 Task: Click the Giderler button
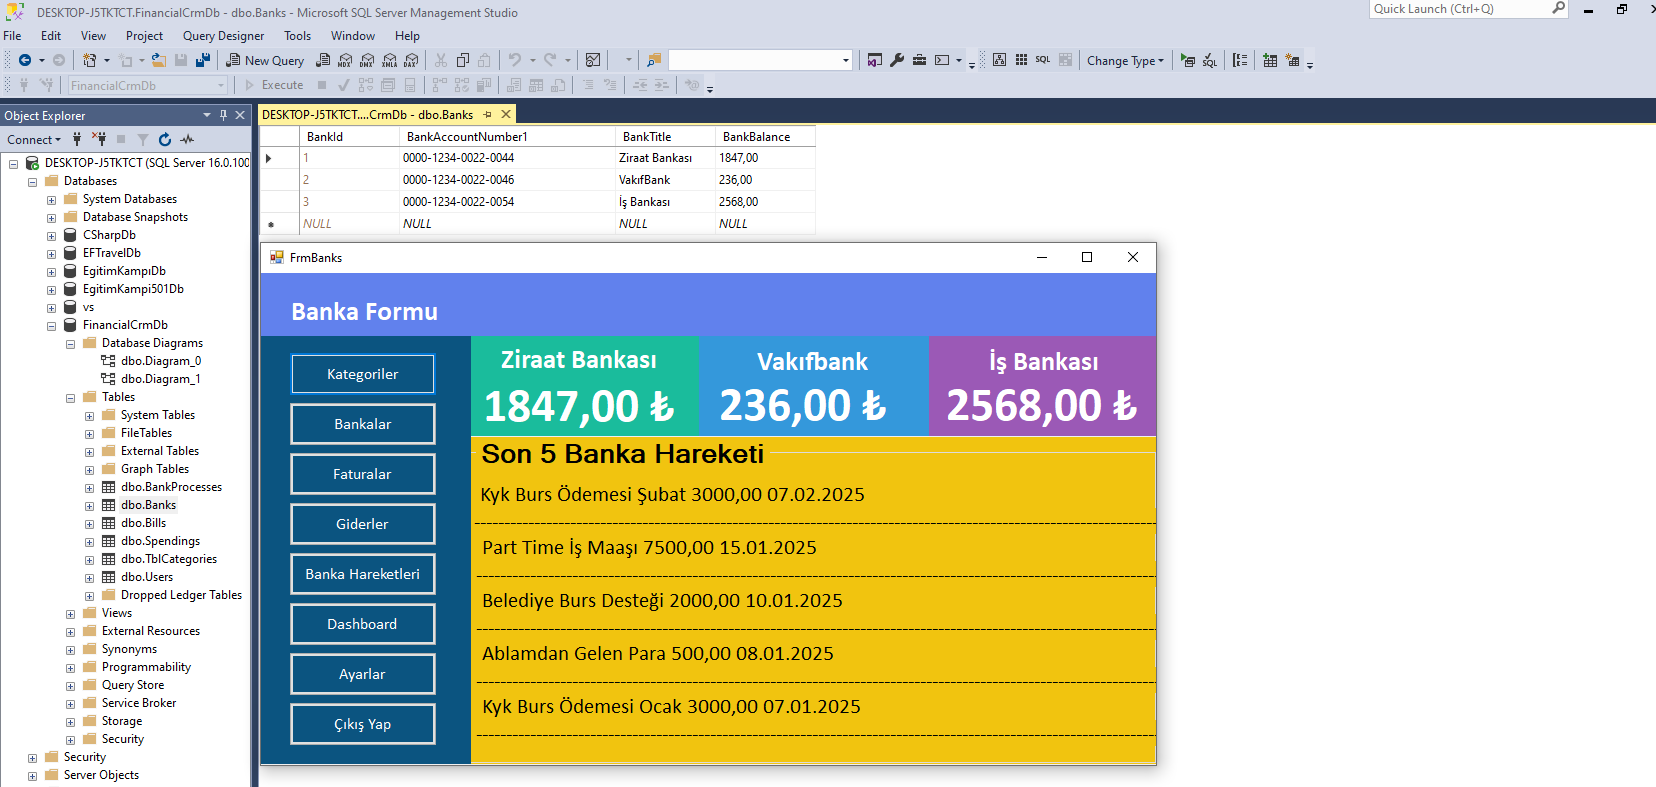coord(363,524)
